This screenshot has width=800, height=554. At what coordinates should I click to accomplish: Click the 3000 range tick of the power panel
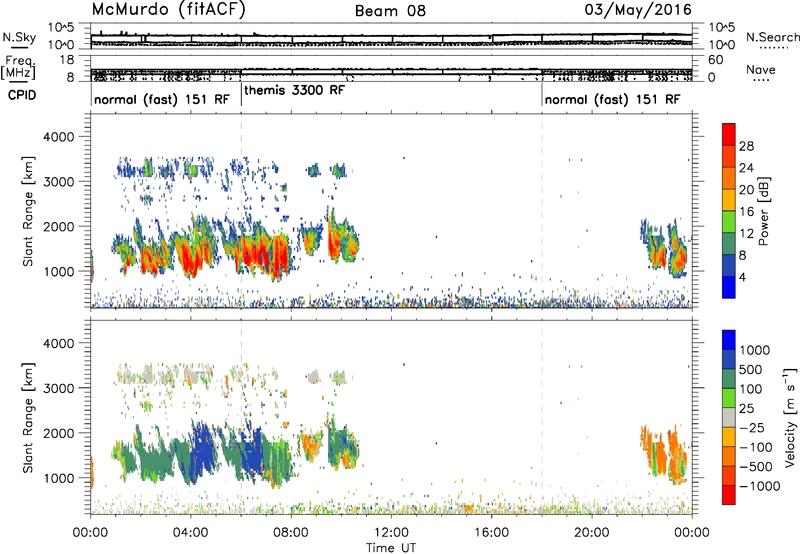point(59,182)
